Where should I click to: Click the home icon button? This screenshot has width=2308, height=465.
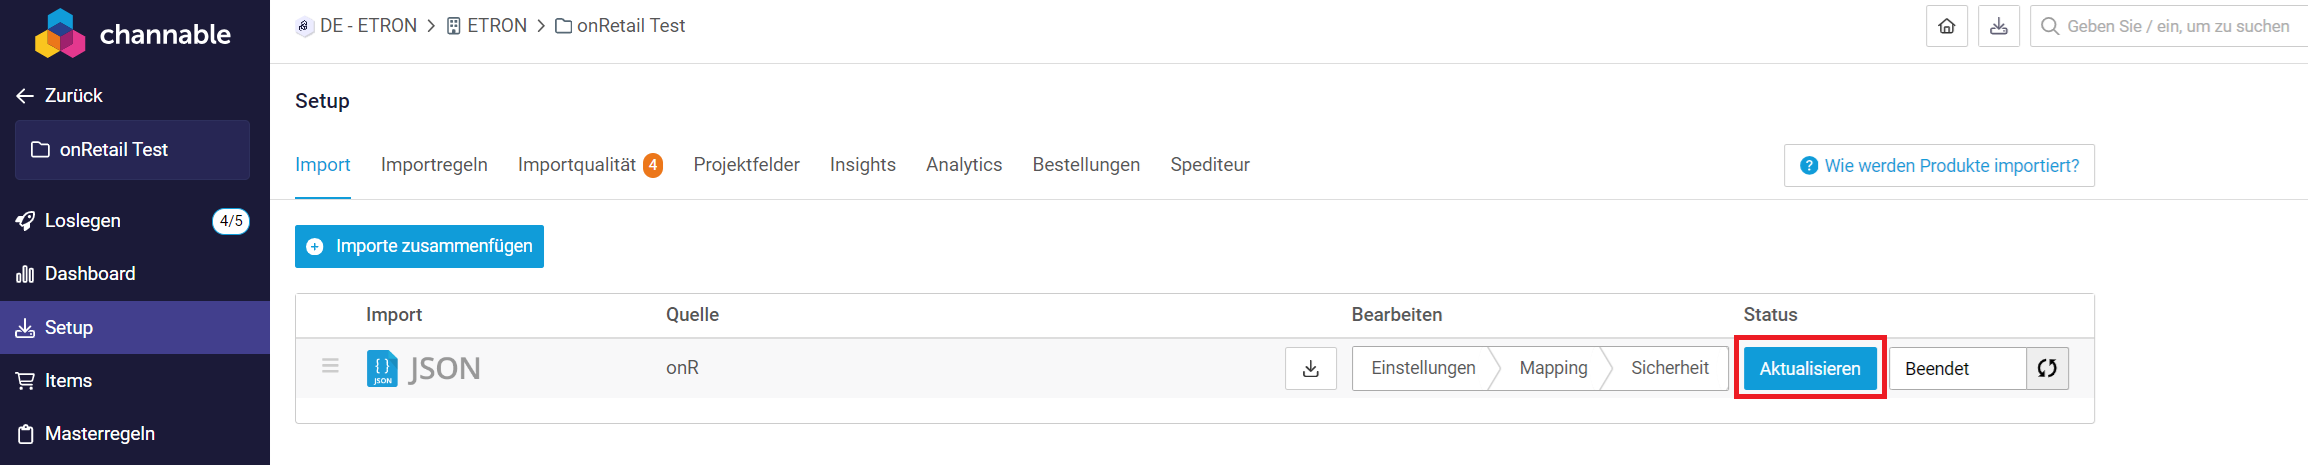click(1946, 27)
